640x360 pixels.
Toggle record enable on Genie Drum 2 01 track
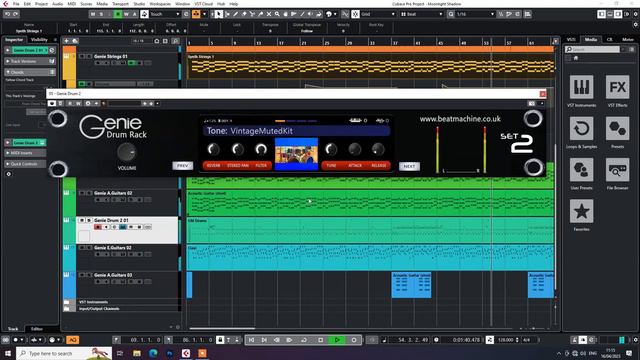click(98, 227)
